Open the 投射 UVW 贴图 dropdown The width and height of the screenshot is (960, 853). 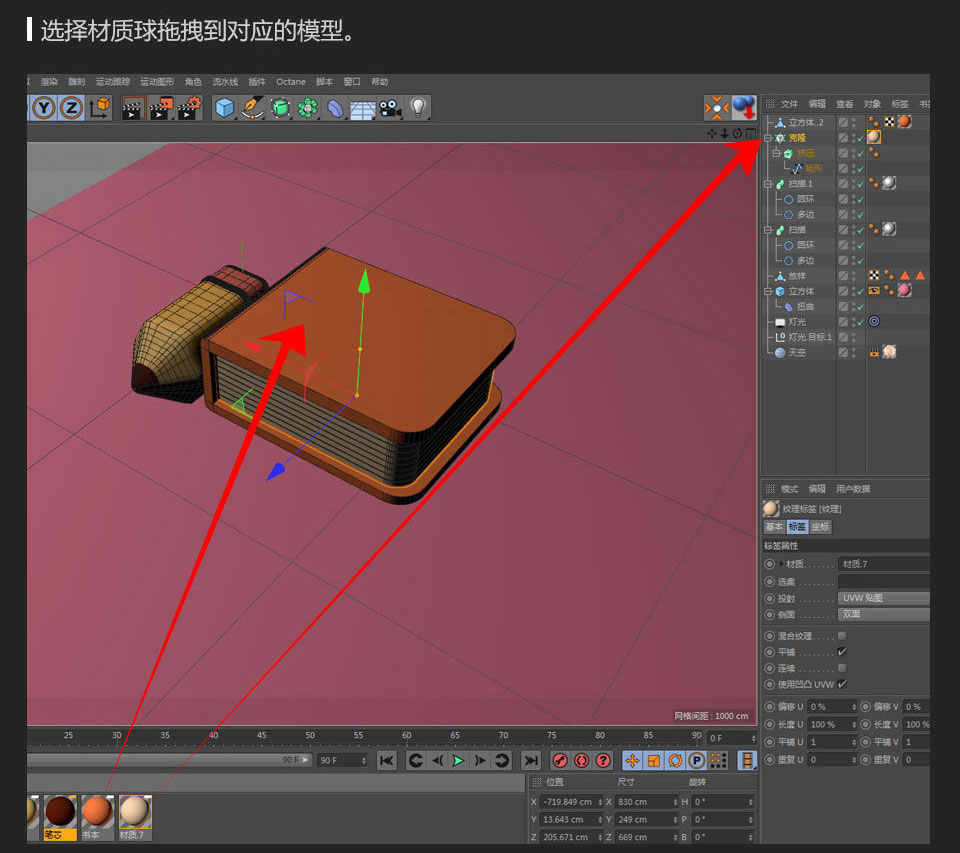[883, 598]
